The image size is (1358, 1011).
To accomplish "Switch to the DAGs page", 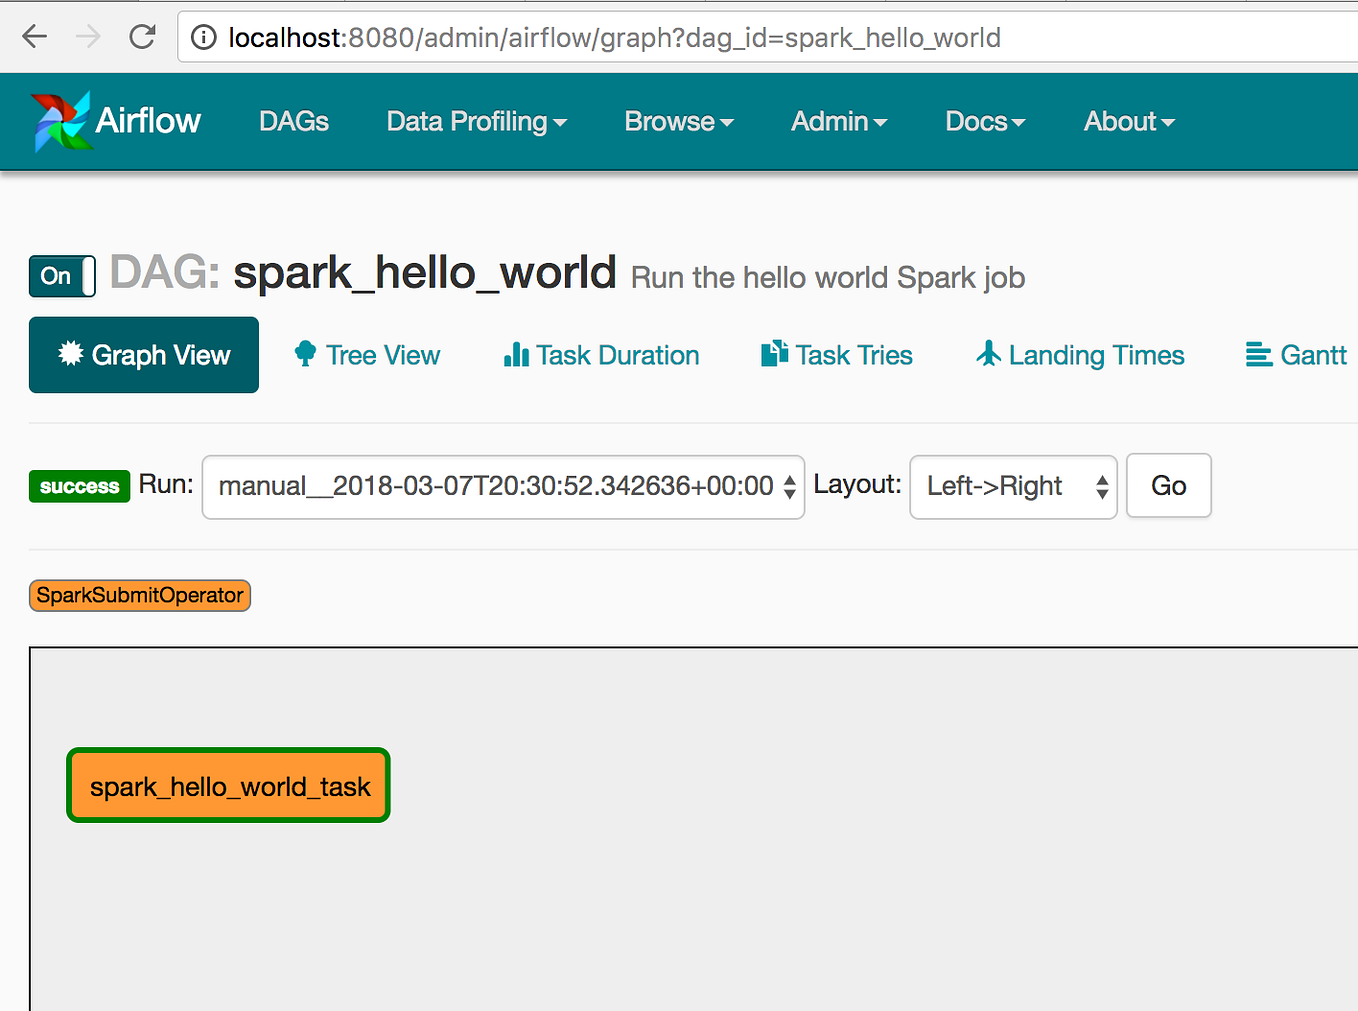I will [x=293, y=121].
